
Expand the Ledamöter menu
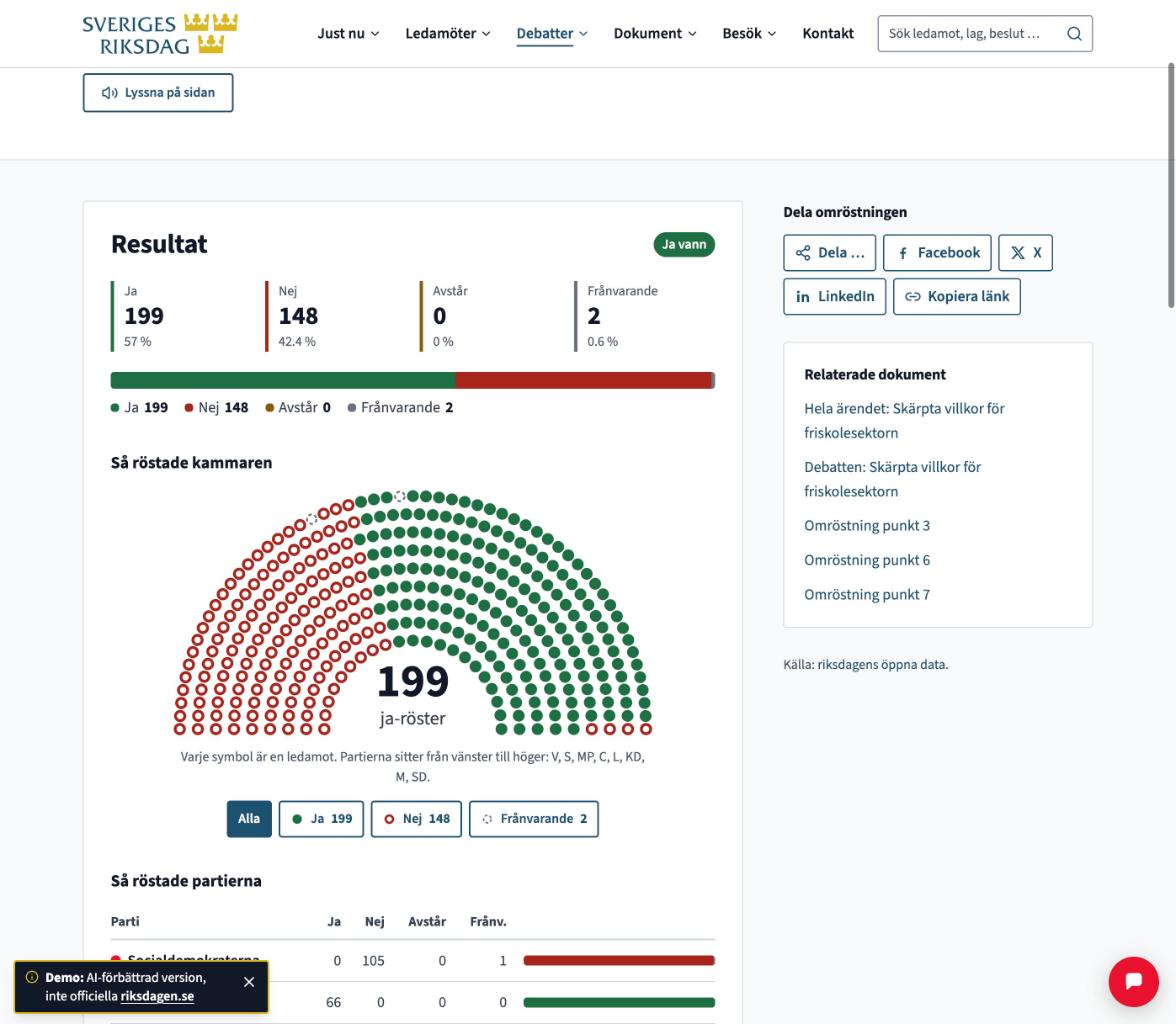448,34
